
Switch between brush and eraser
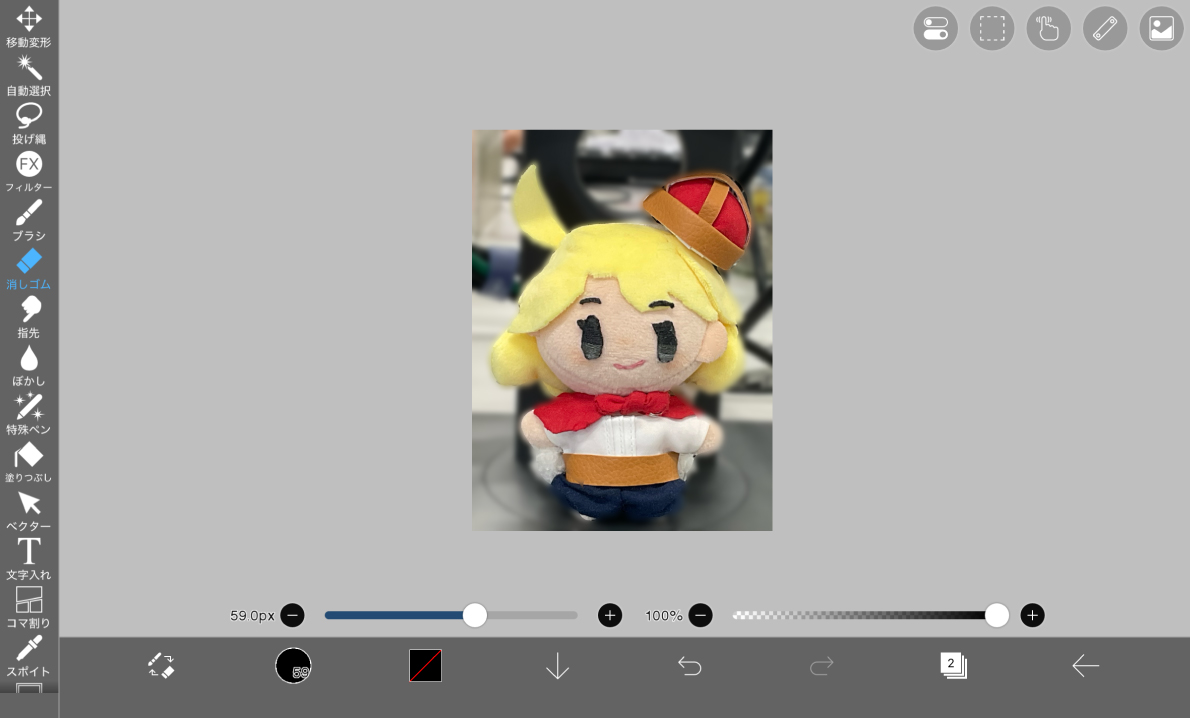click(x=161, y=666)
